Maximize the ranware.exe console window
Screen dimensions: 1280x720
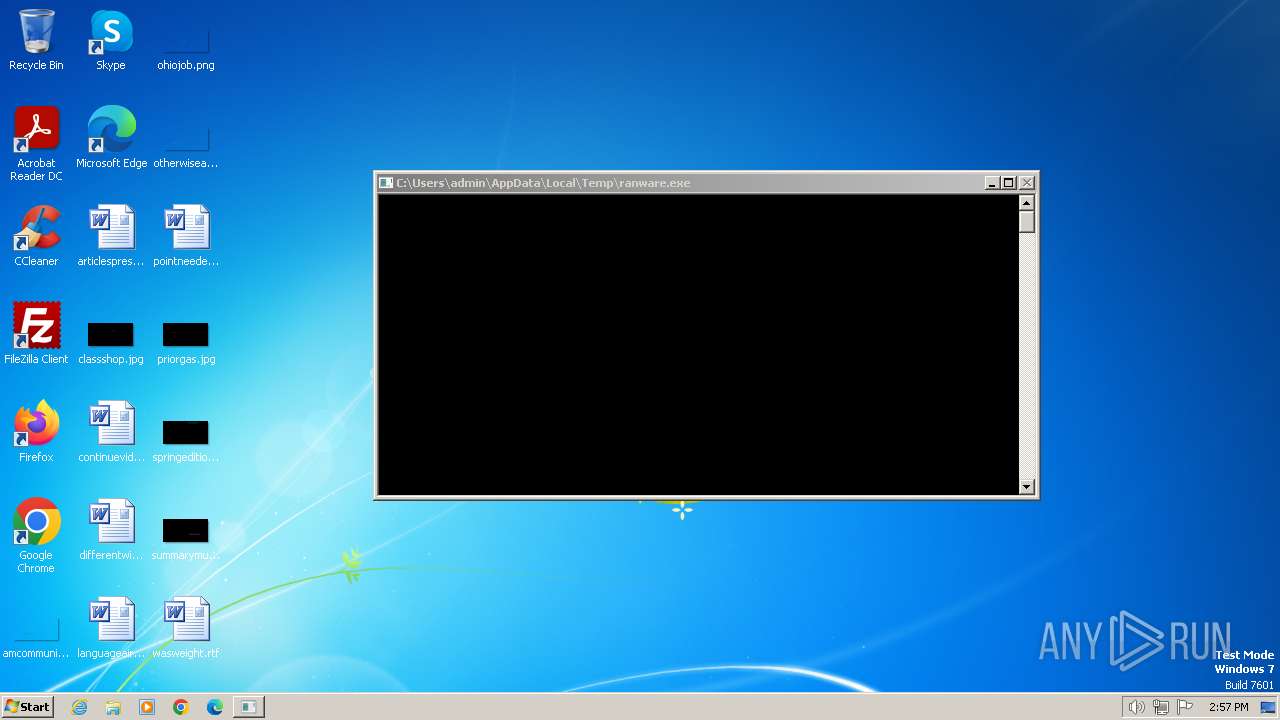[x=1009, y=183]
